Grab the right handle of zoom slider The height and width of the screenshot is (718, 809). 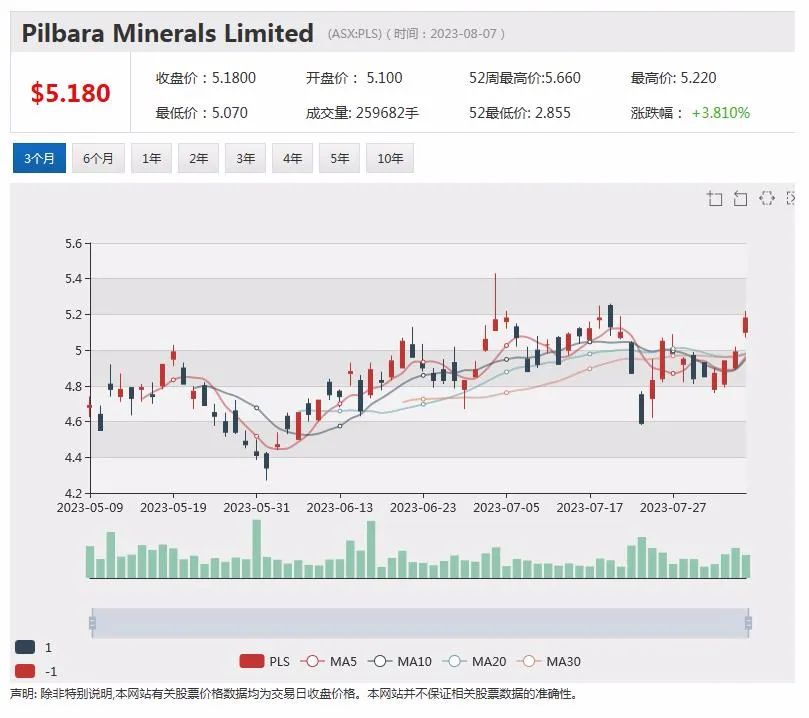coord(749,623)
